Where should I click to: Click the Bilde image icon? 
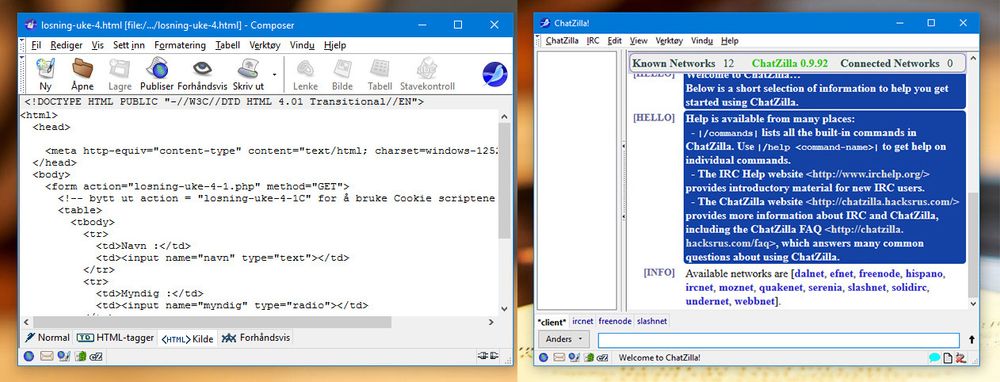pyautogui.click(x=342, y=68)
